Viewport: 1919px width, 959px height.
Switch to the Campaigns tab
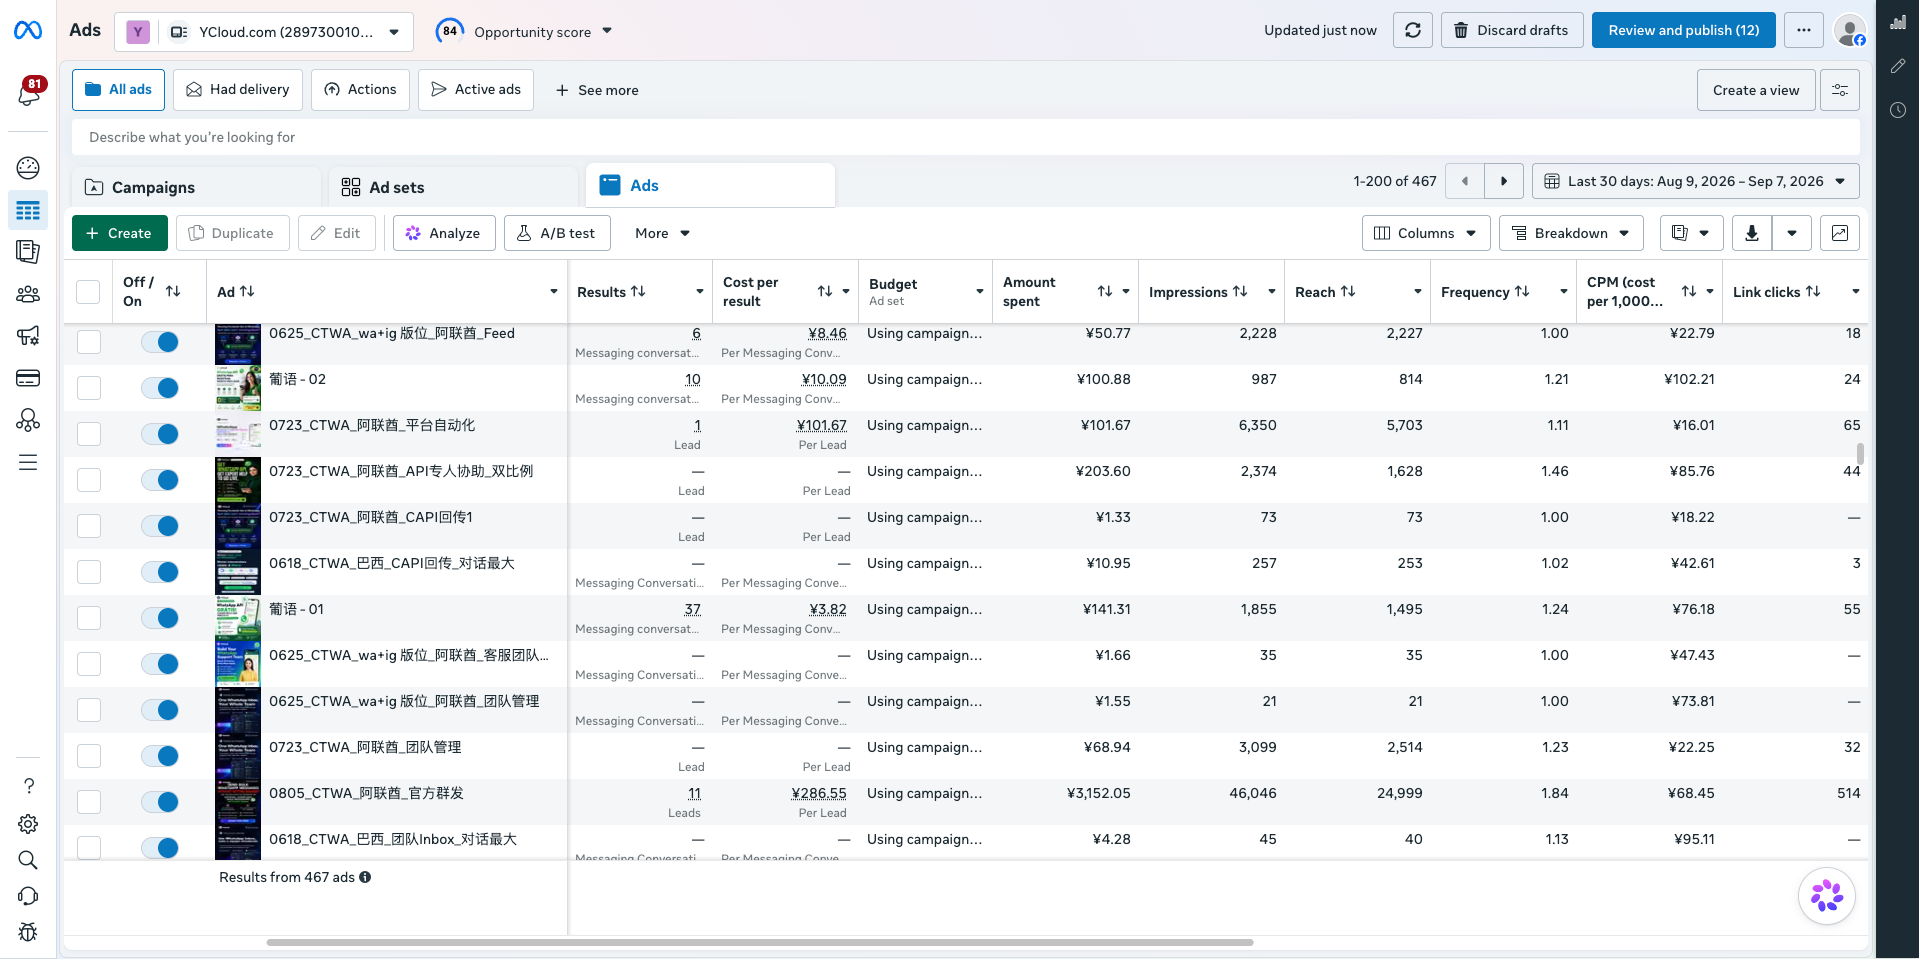(x=198, y=187)
